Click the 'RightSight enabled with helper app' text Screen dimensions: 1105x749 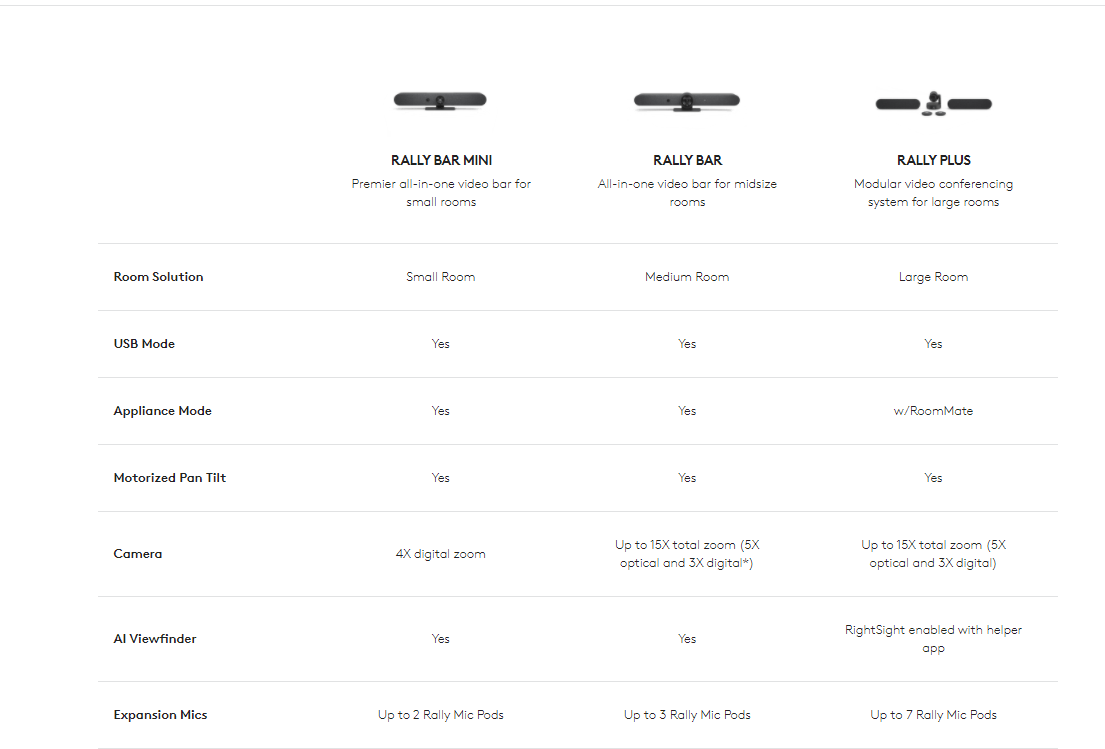[933, 639]
